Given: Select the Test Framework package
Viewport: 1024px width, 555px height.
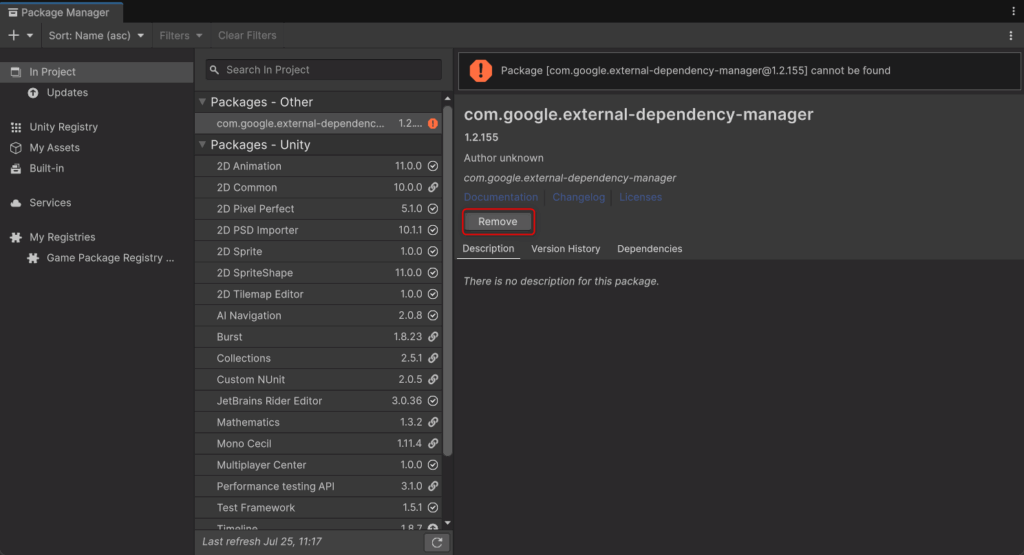Looking at the screenshot, I should 319,507.
